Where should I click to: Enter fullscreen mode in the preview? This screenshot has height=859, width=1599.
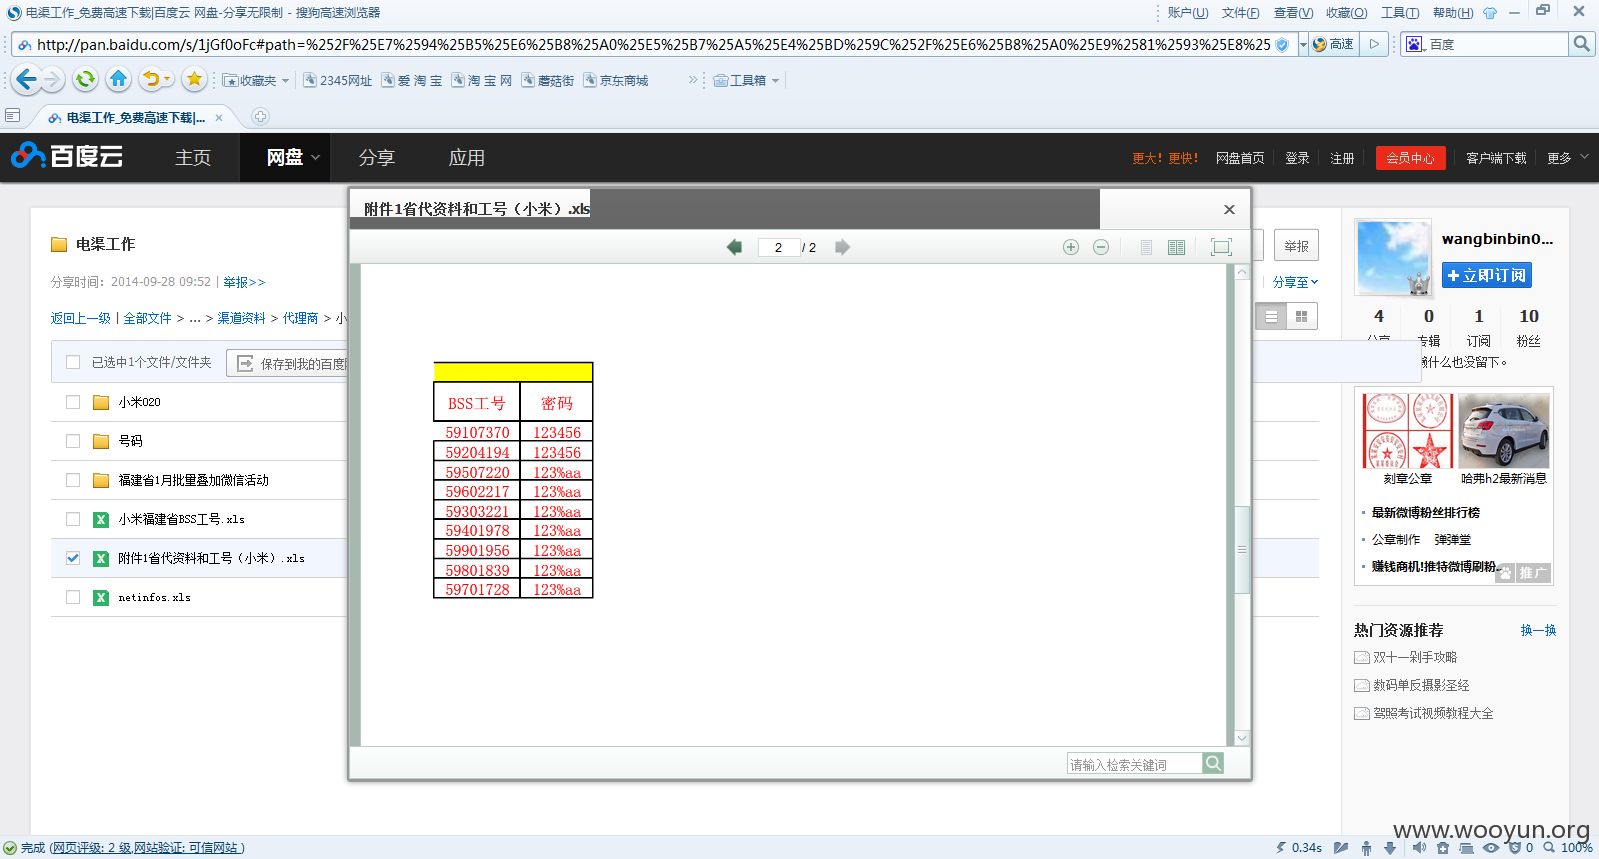(x=1221, y=247)
